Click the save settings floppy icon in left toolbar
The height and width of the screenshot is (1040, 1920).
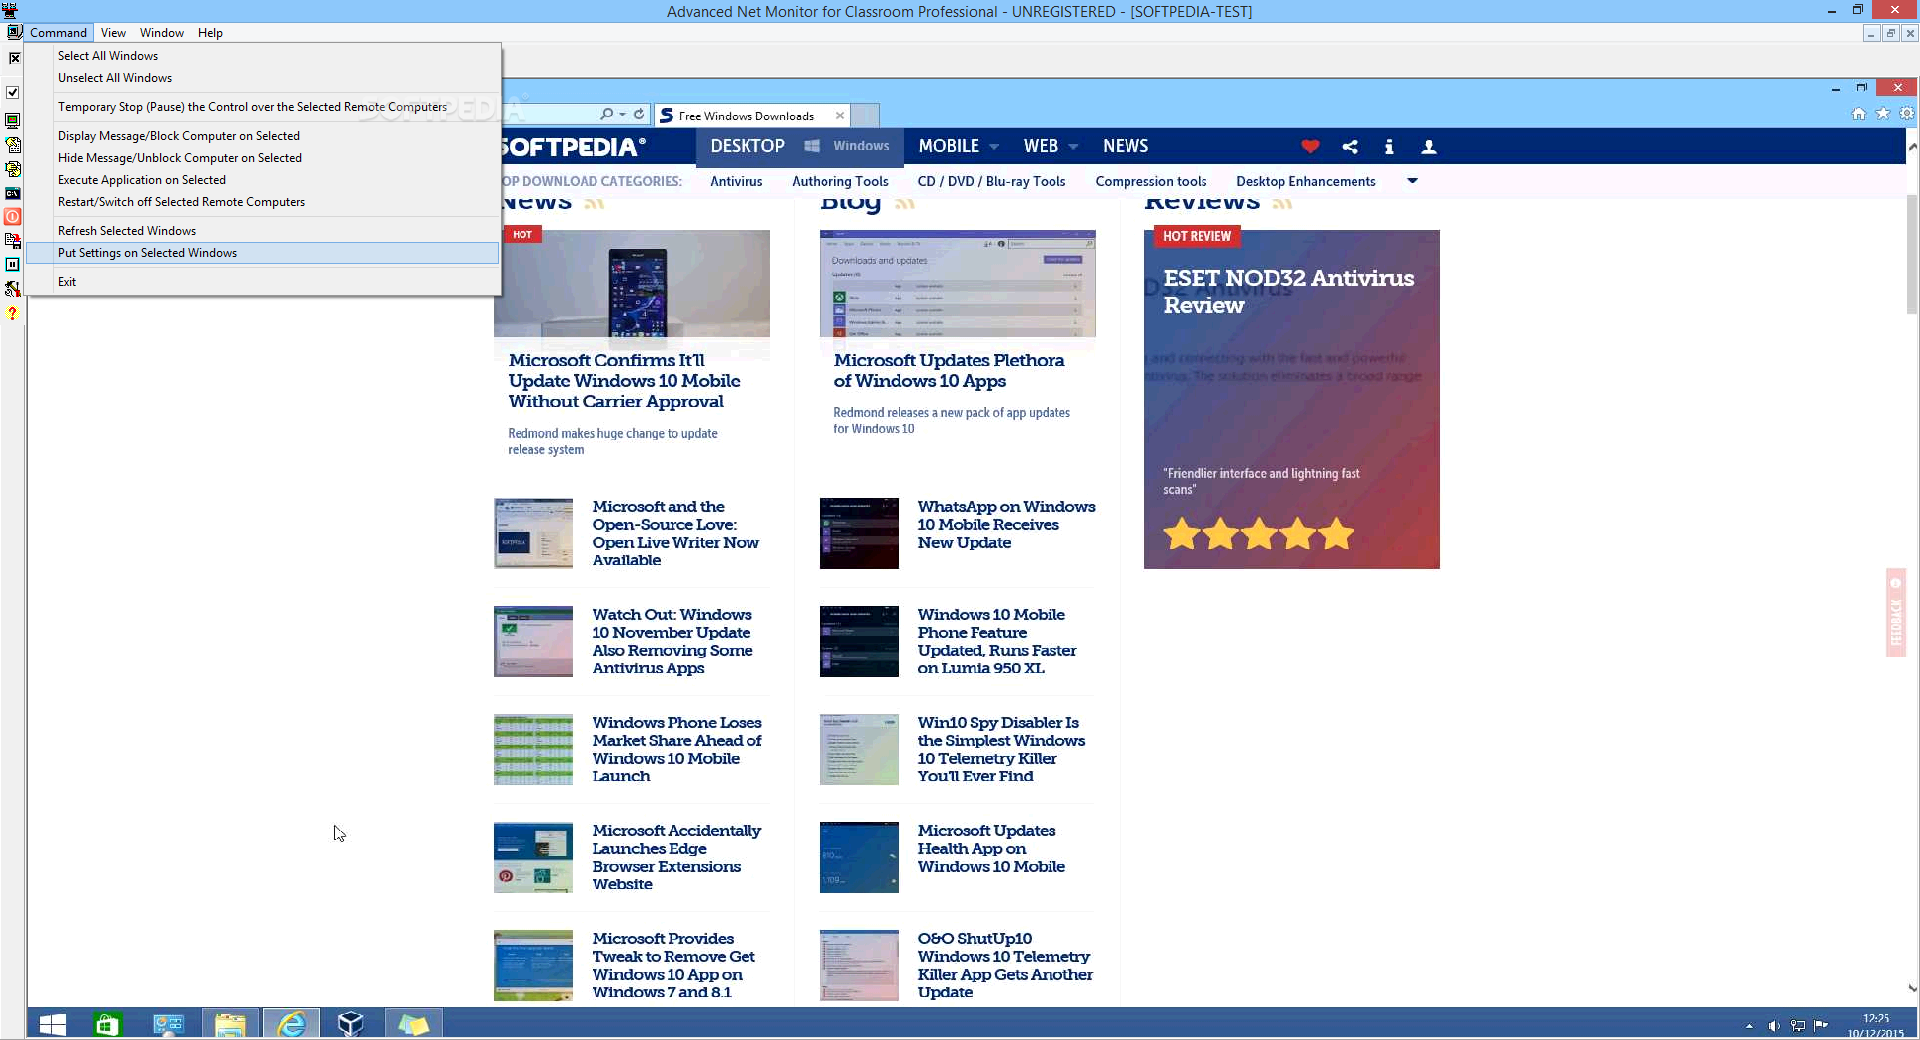[x=13, y=240]
